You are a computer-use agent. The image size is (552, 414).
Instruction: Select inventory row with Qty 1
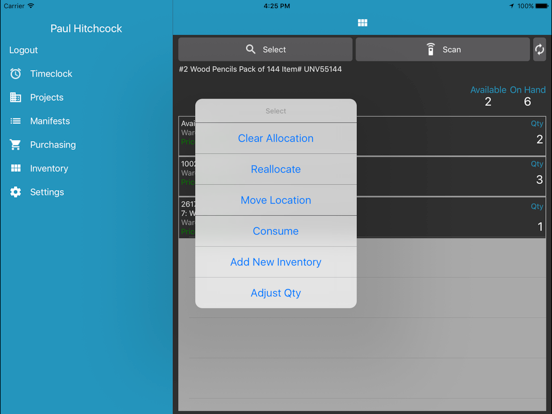click(x=362, y=217)
